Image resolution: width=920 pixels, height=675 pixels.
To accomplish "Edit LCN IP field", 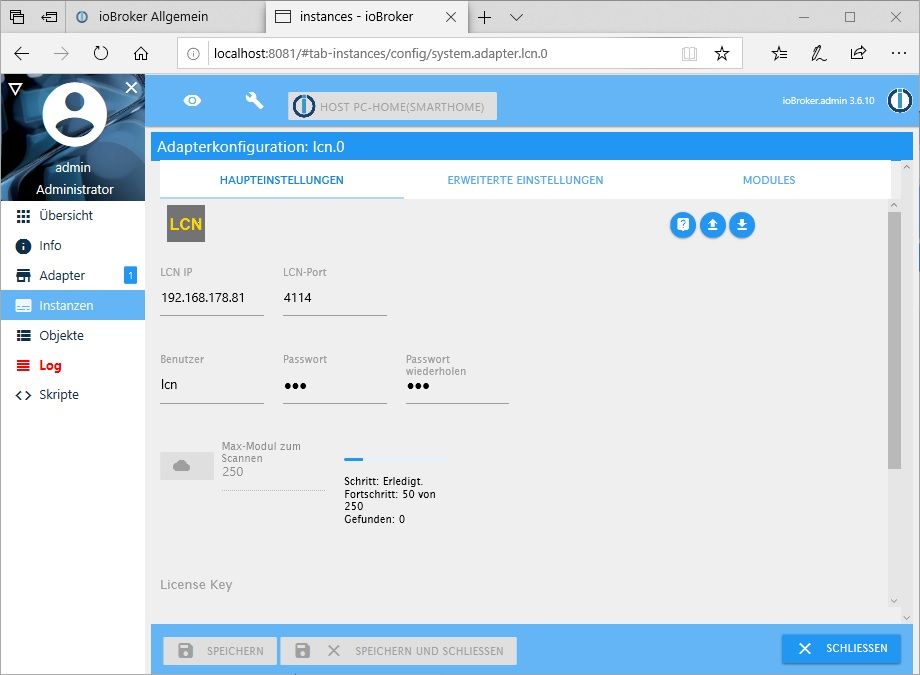I will click(212, 298).
